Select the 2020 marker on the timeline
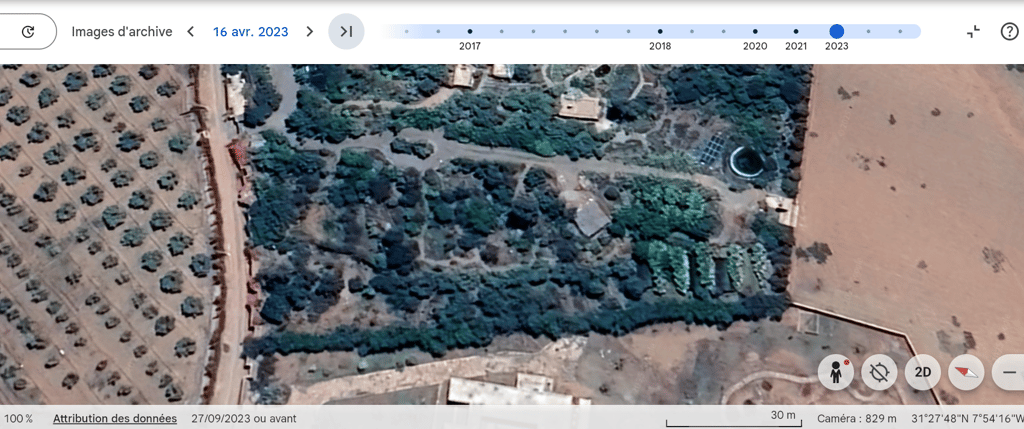 (x=755, y=31)
